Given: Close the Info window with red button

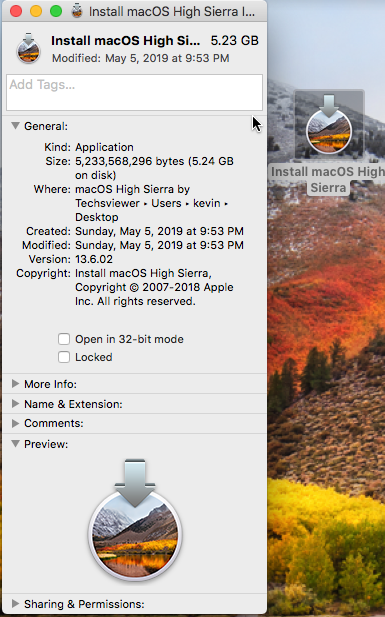Looking at the screenshot, I should (x=16, y=11).
